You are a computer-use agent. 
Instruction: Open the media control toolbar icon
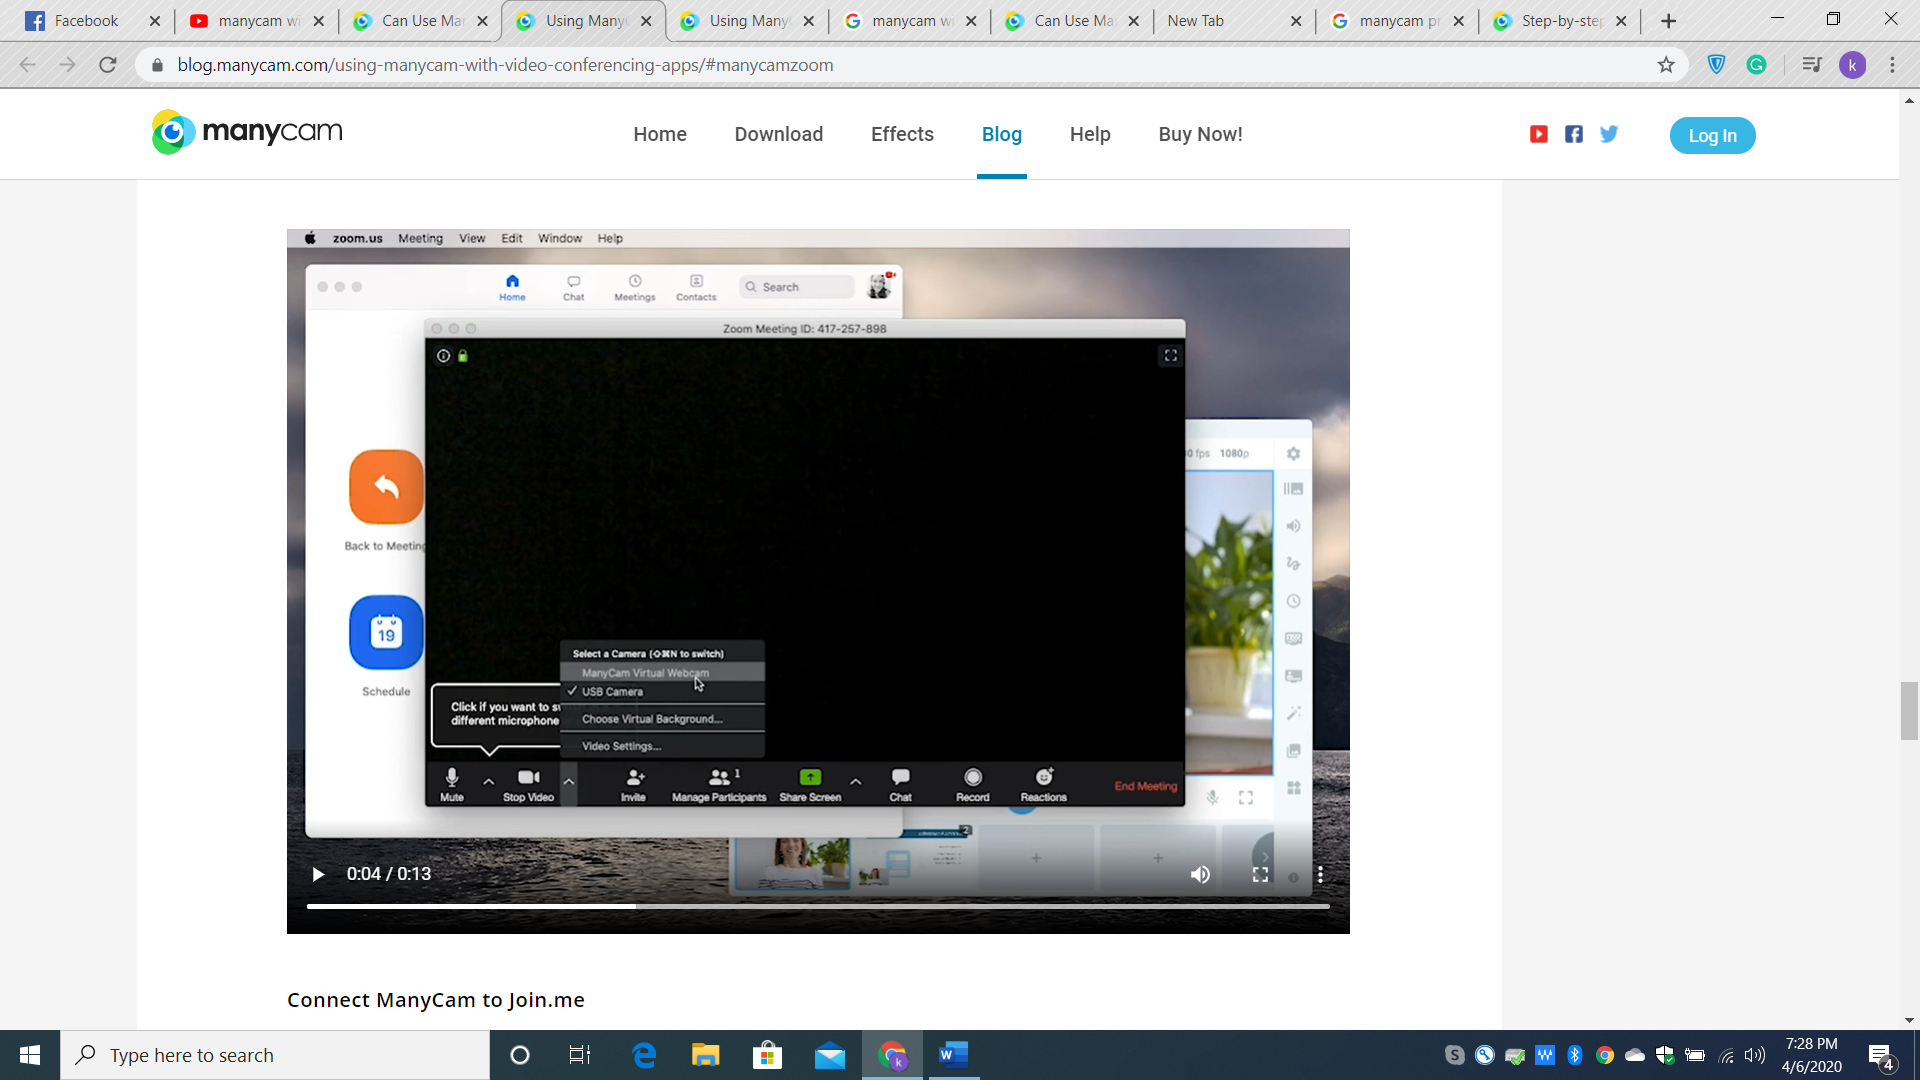click(x=1811, y=65)
